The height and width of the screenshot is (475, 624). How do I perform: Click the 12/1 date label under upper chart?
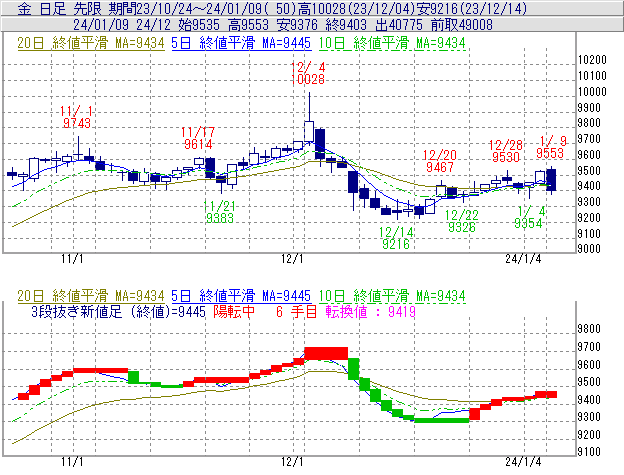pyautogui.click(x=292, y=259)
